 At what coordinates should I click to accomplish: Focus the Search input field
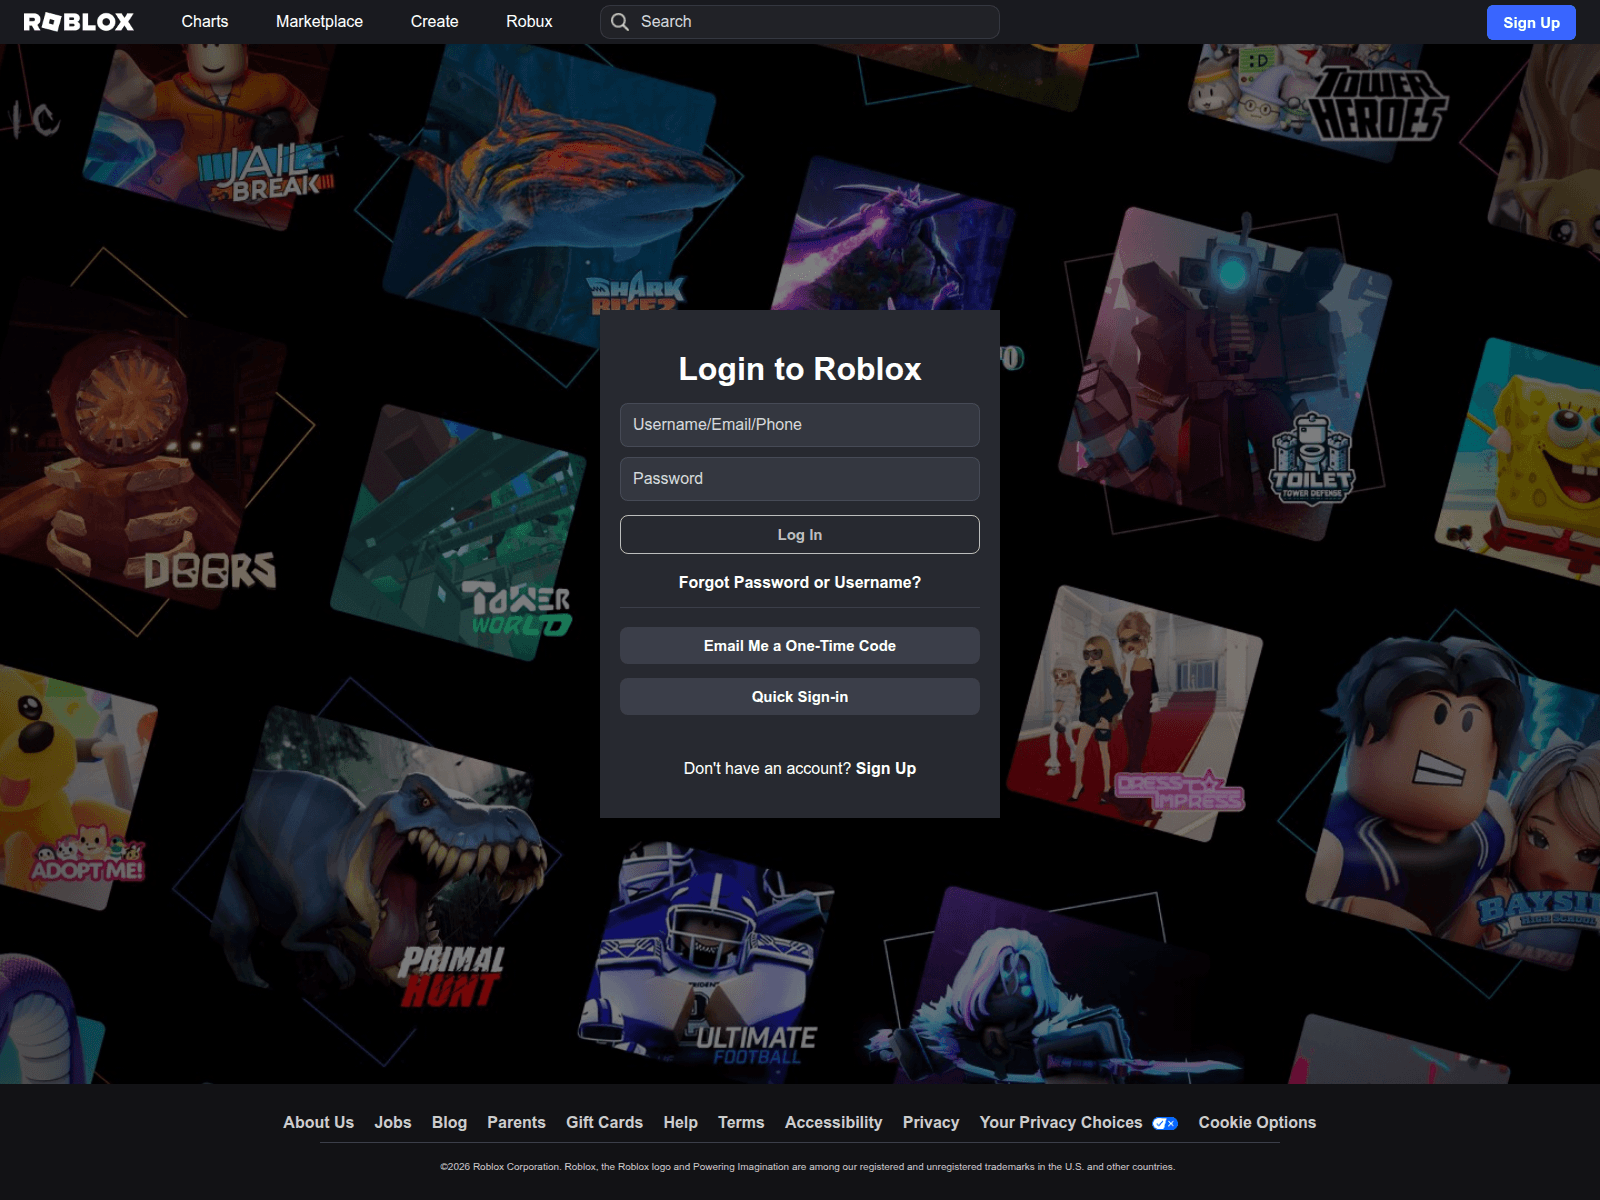[800, 22]
